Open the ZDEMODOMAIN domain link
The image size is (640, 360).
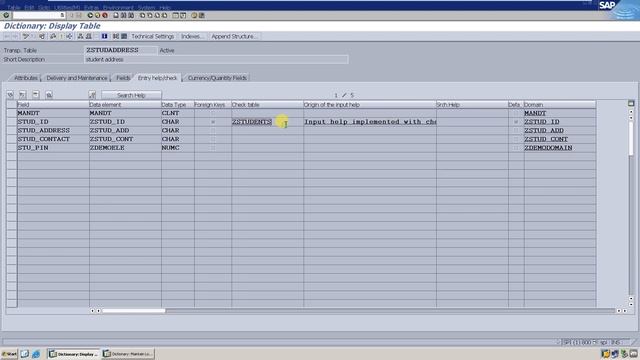548,148
